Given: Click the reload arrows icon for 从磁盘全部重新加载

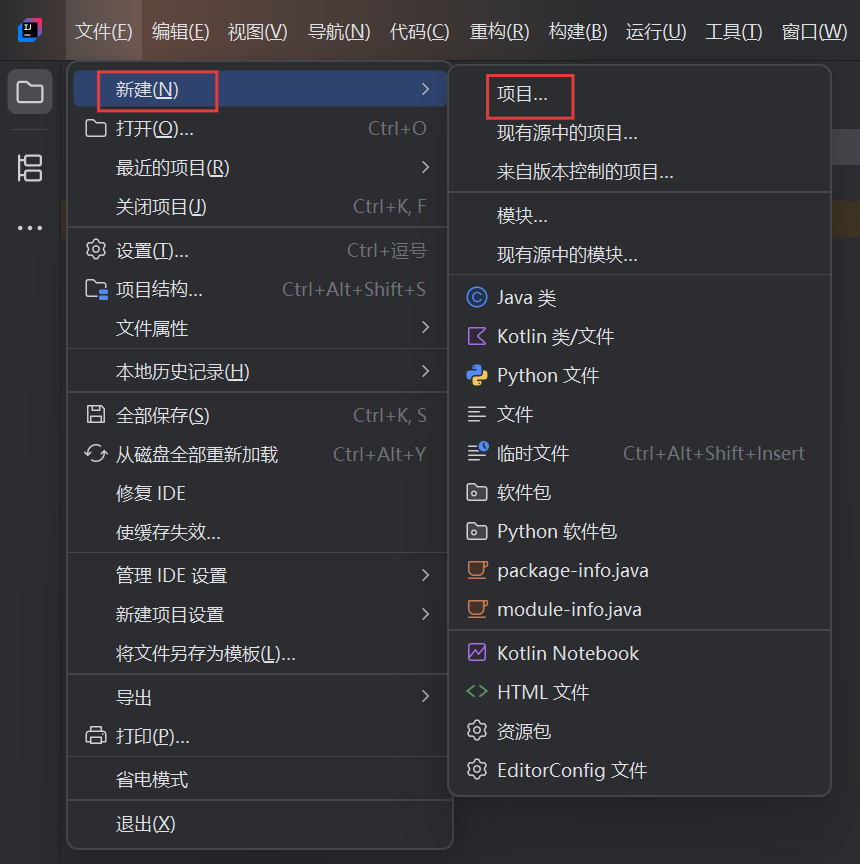Looking at the screenshot, I should pos(96,453).
